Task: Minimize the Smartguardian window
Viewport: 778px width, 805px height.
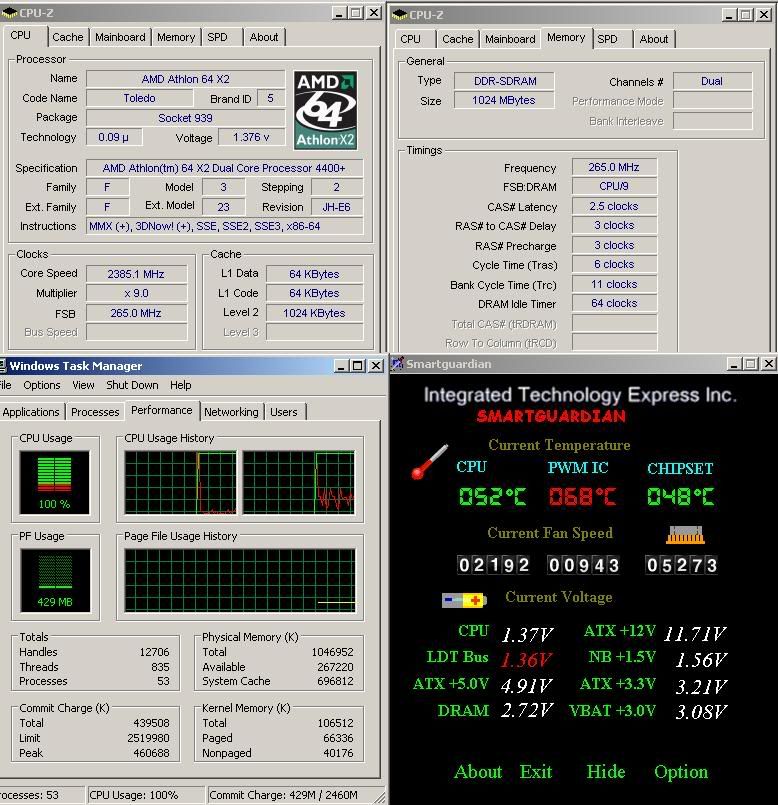Action: 734,364
